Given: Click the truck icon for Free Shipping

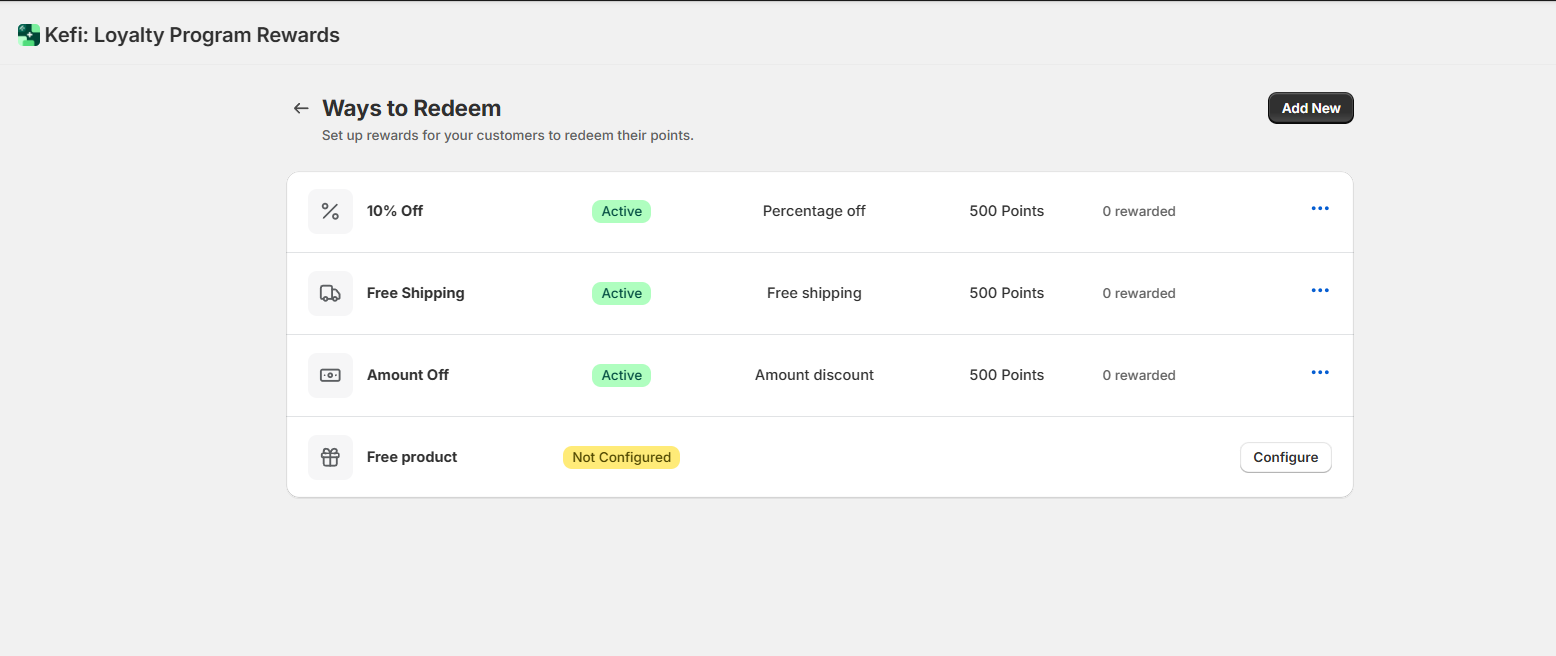Looking at the screenshot, I should [x=330, y=293].
